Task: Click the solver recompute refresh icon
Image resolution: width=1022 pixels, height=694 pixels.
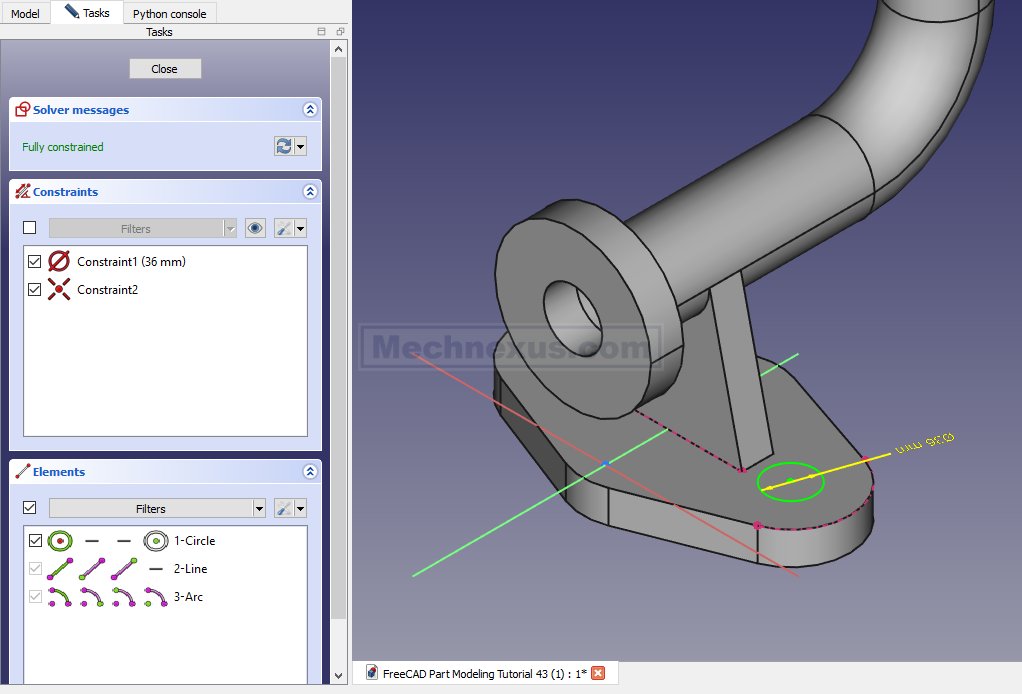Action: 284,147
